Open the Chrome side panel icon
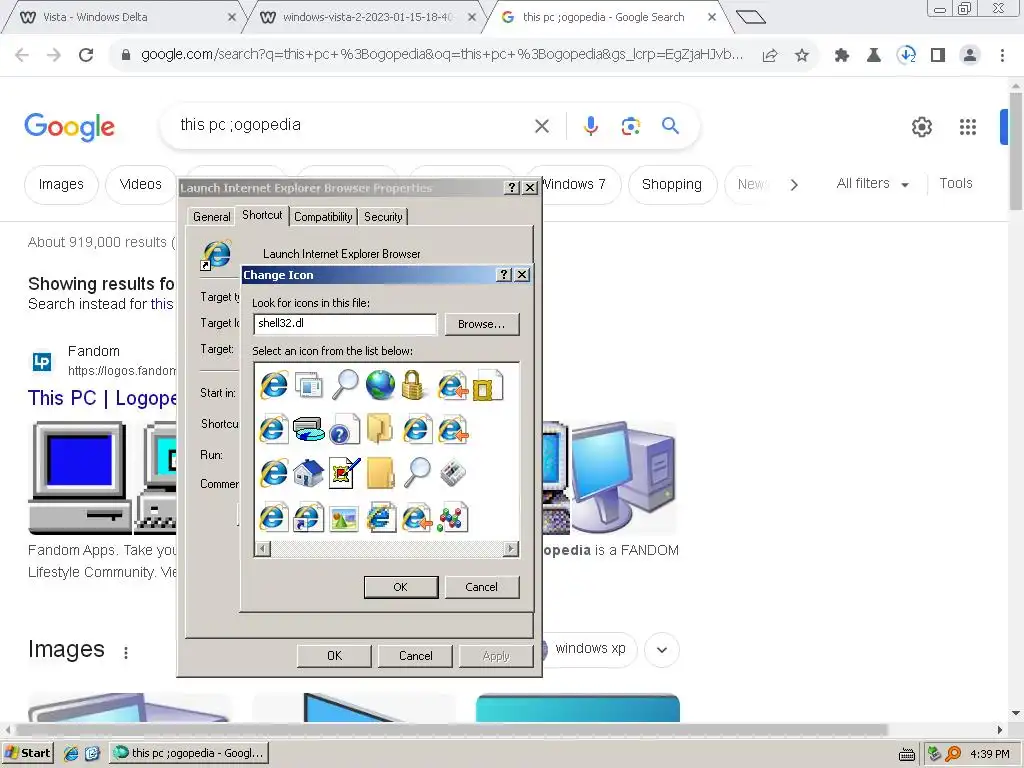 [x=938, y=55]
